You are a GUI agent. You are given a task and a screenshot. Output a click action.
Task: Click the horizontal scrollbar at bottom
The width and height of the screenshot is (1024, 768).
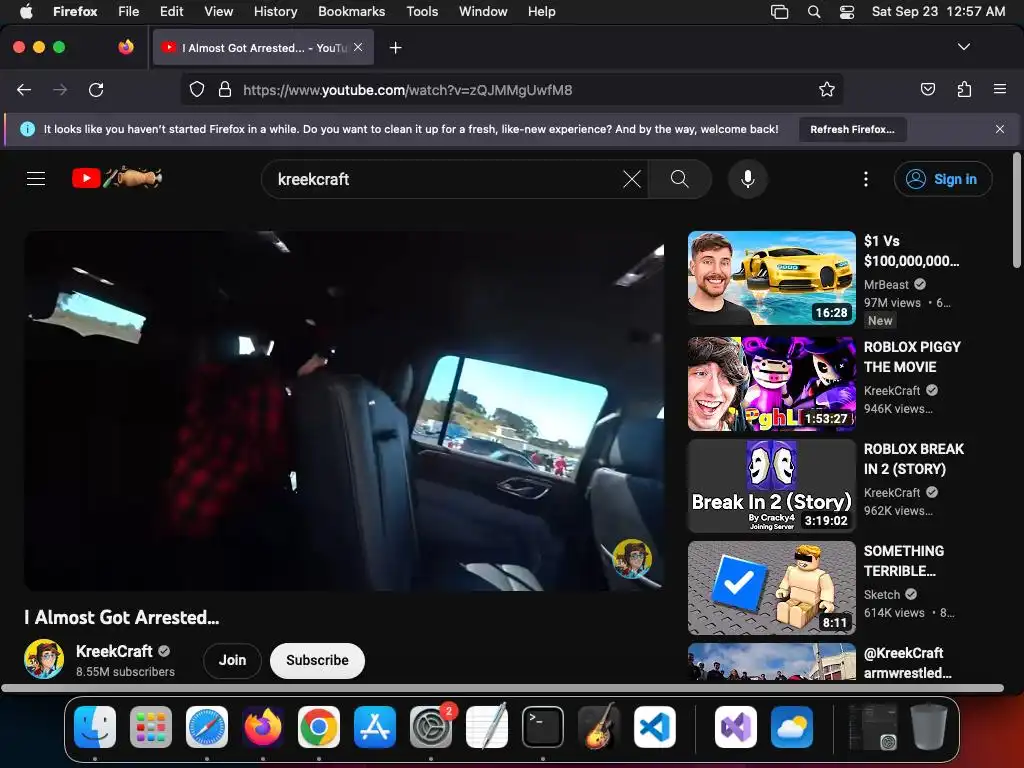(502, 688)
